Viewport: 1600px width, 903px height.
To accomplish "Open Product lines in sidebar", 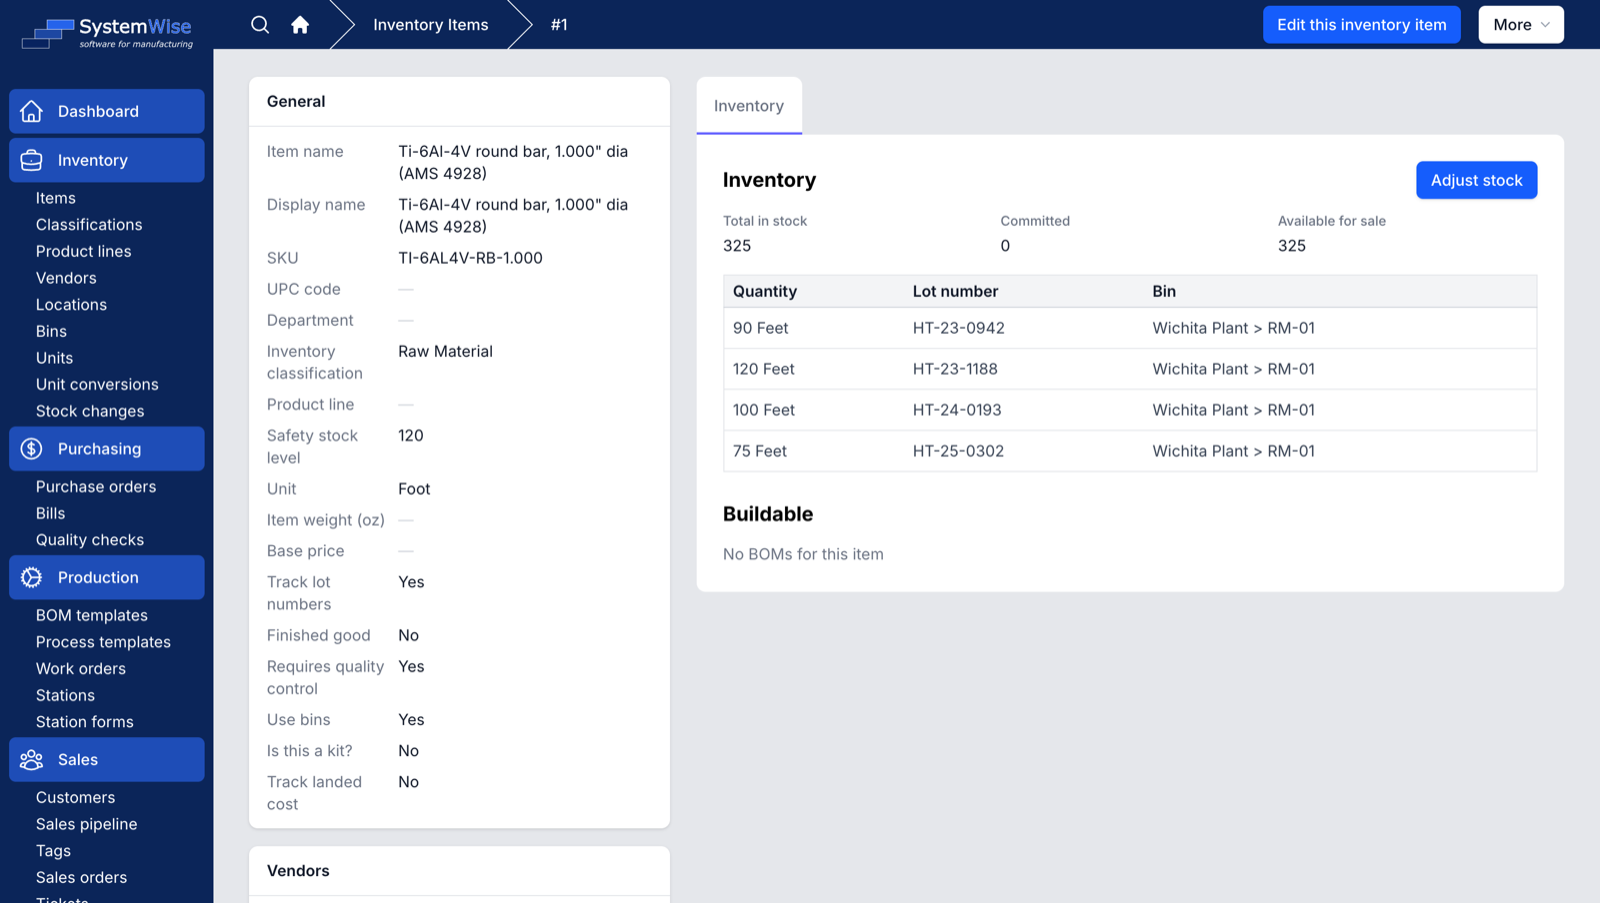I will pos(84,251).
